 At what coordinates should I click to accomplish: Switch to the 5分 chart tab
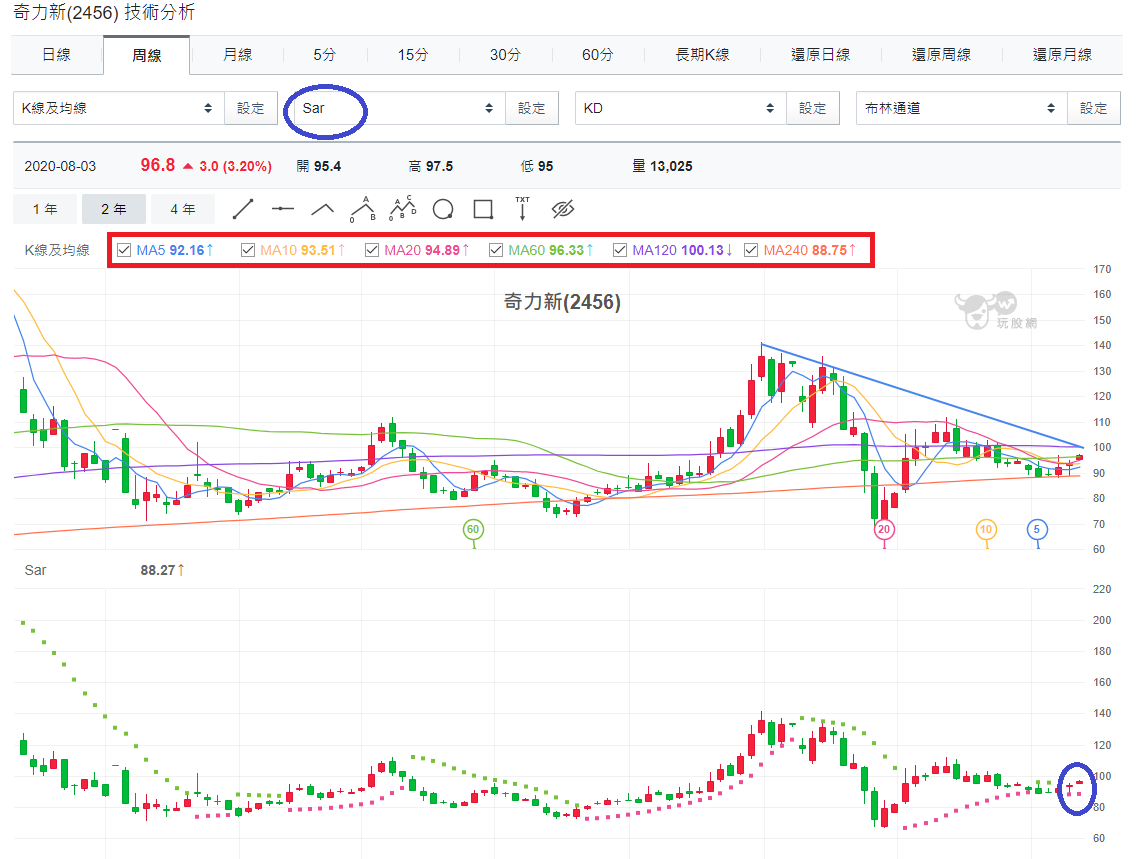[x=325, y=55]
